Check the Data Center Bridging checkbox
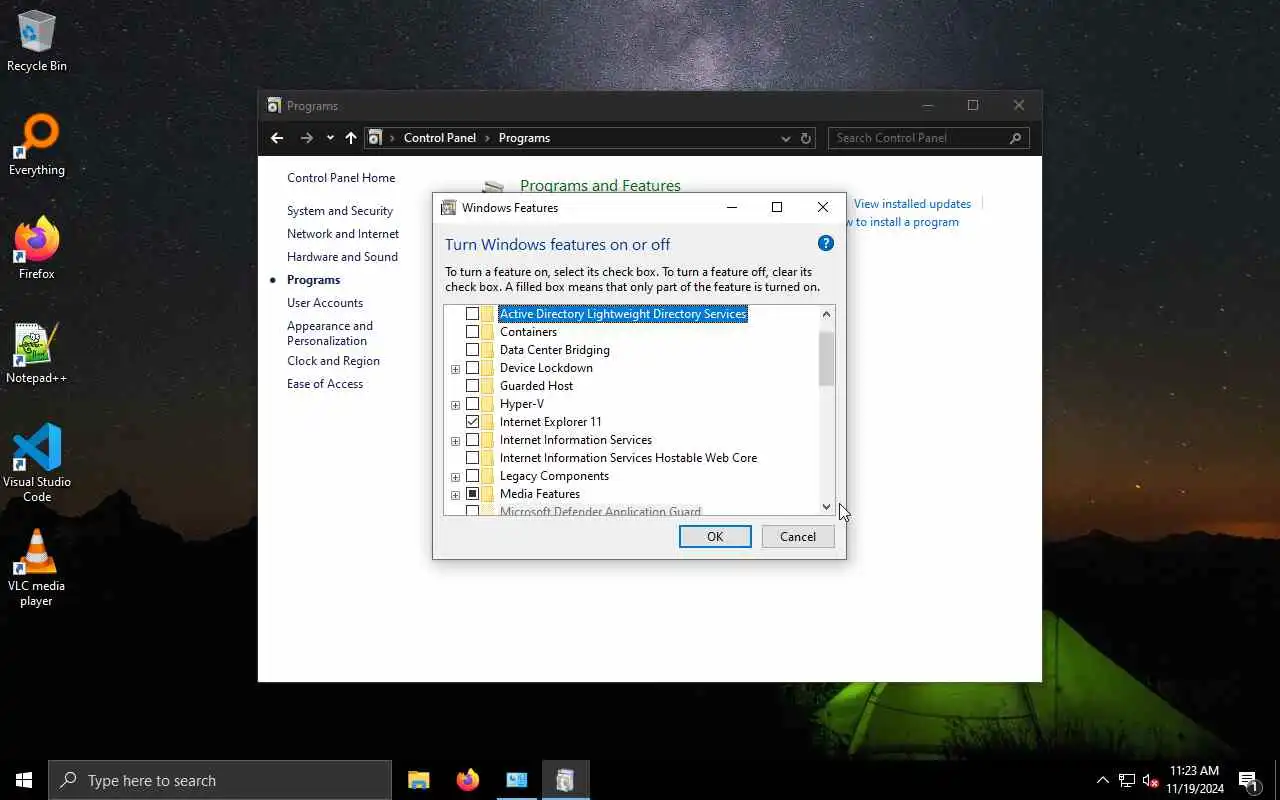This screenshot has height=800, width=1280. pyautogui.click(x=472, y=350)
